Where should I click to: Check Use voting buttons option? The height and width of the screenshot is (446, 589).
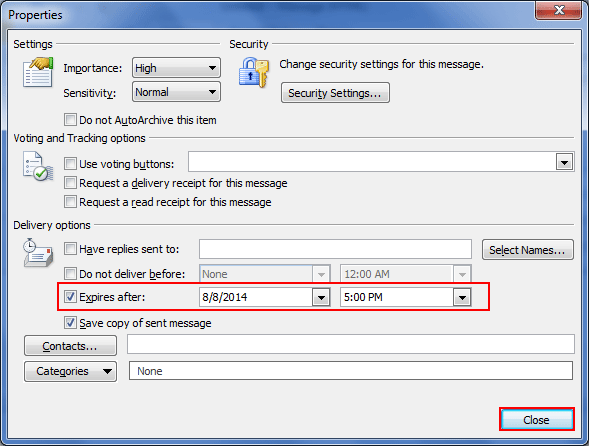[x=70, y=164]
